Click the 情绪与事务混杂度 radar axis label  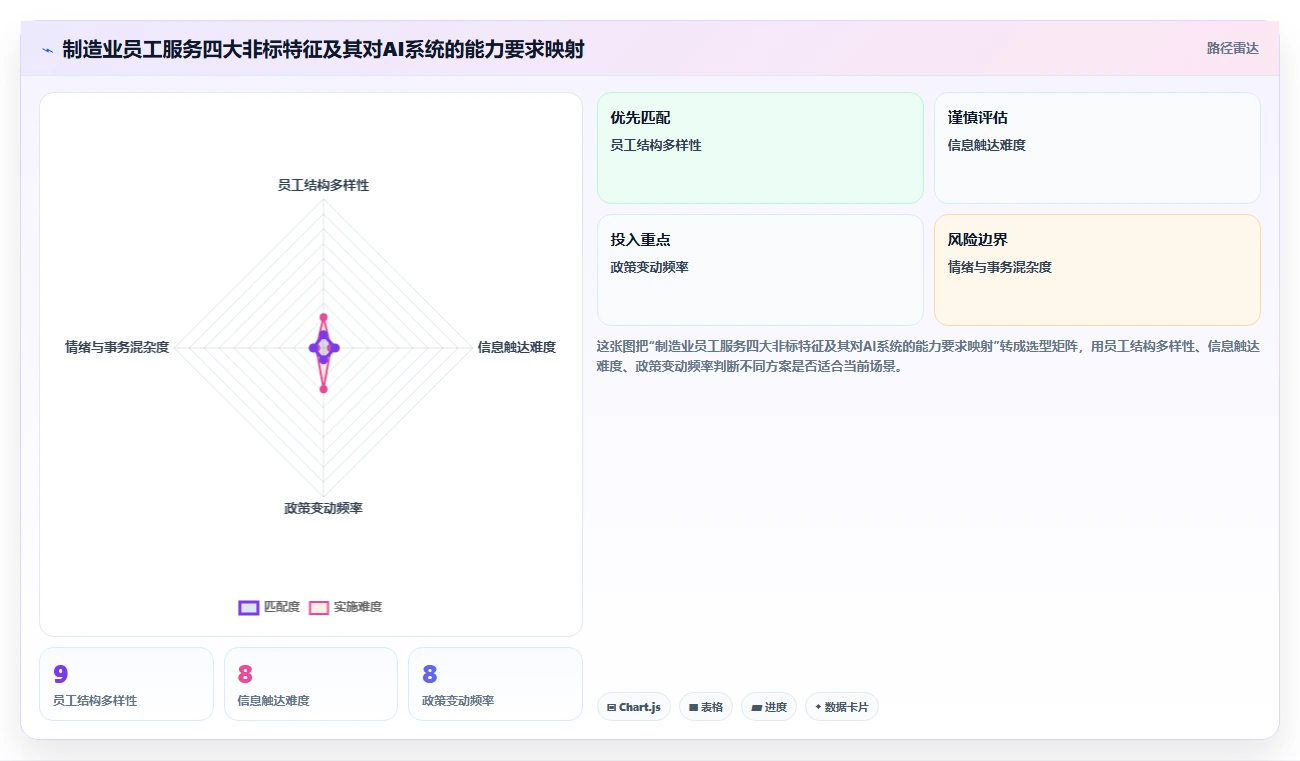coord(117,347)
